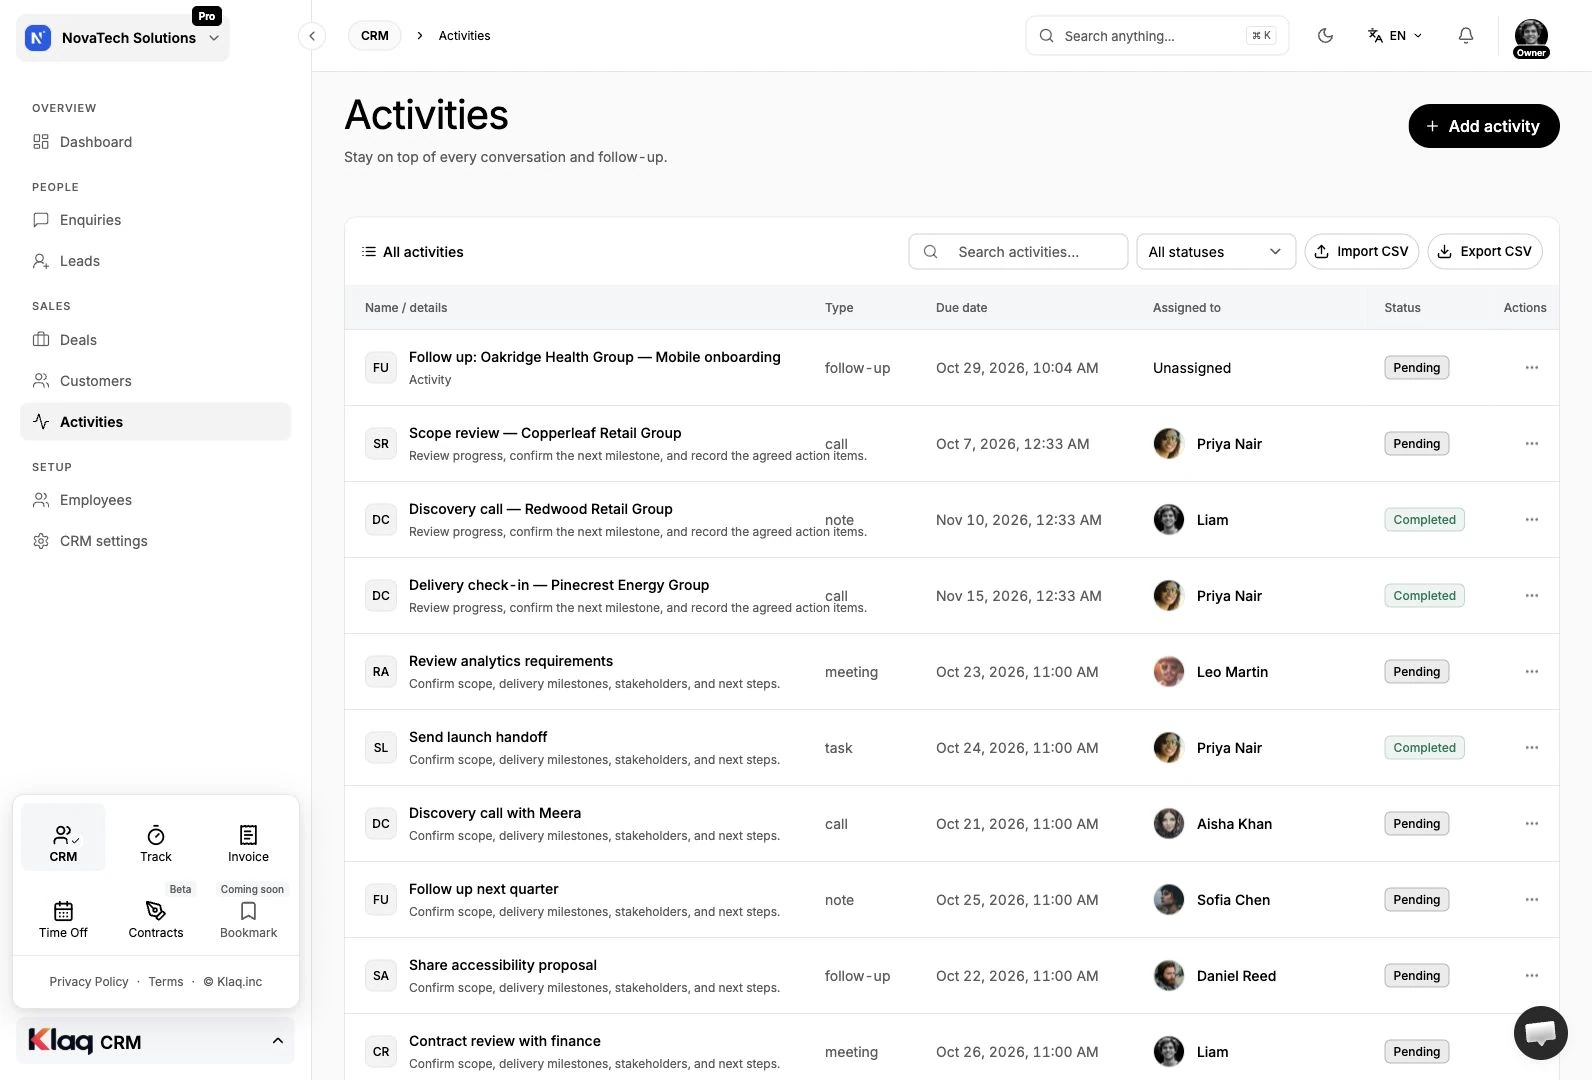Screen dimensions: 1592x1080
Task: Open the Time Off app tile
Action: coord(63,919)
